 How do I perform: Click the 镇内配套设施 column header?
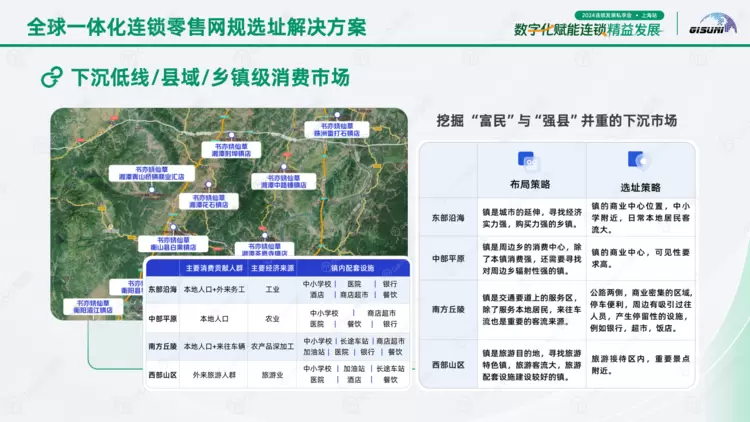click(352, 268)
